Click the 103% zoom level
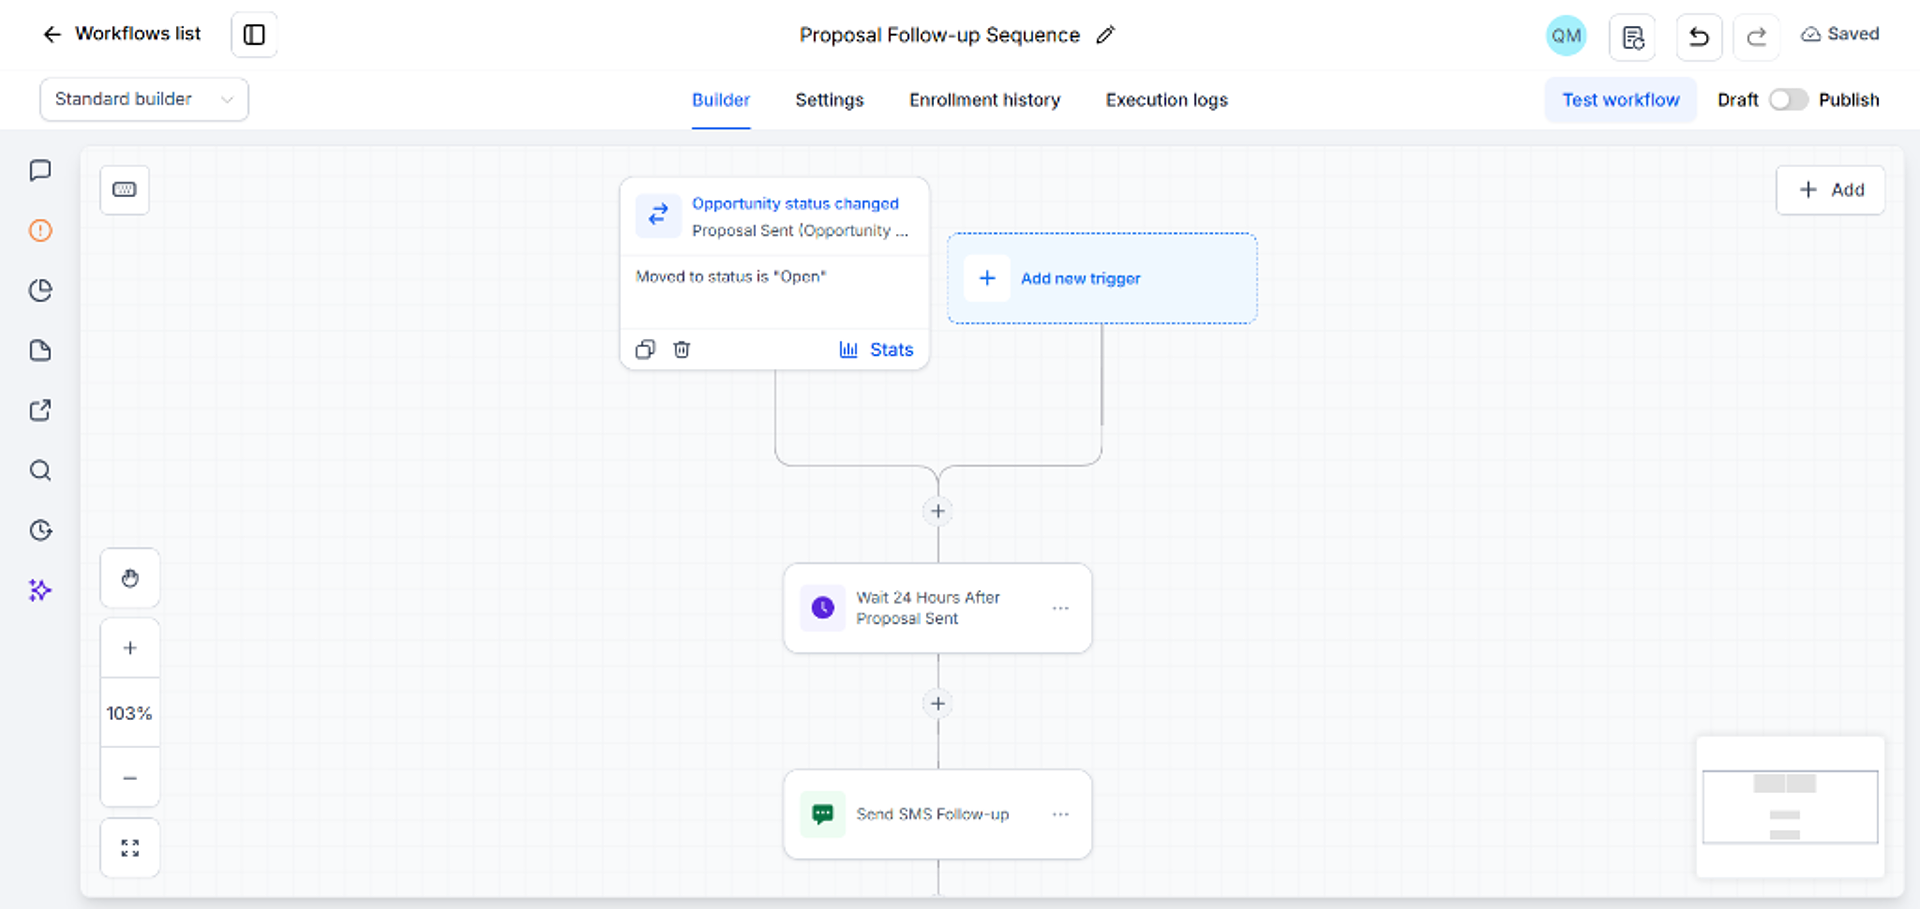 [130, 713]
